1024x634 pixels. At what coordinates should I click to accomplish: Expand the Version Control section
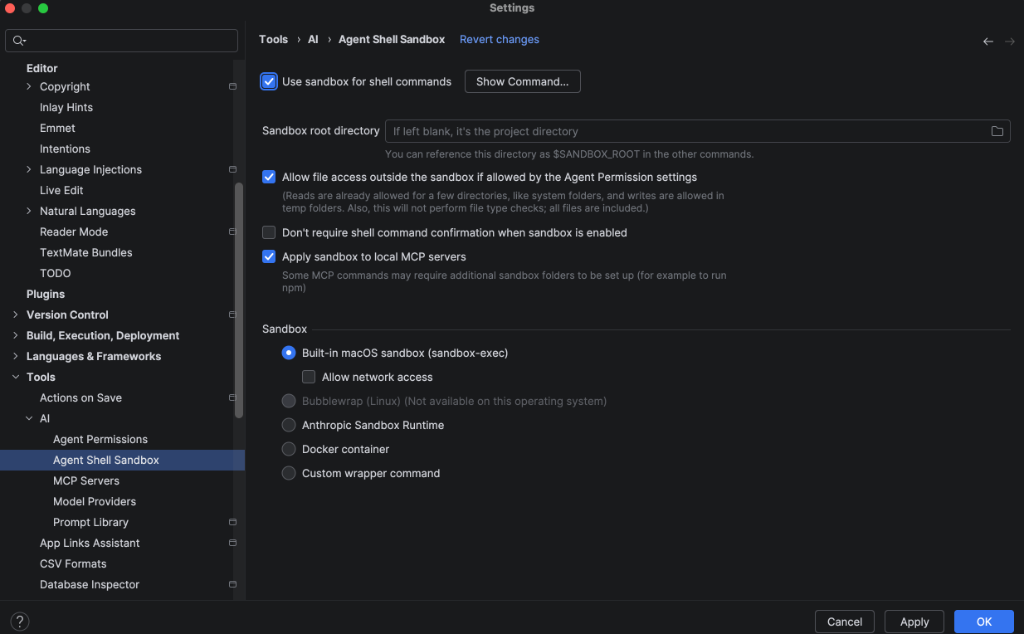click(15, 315)
